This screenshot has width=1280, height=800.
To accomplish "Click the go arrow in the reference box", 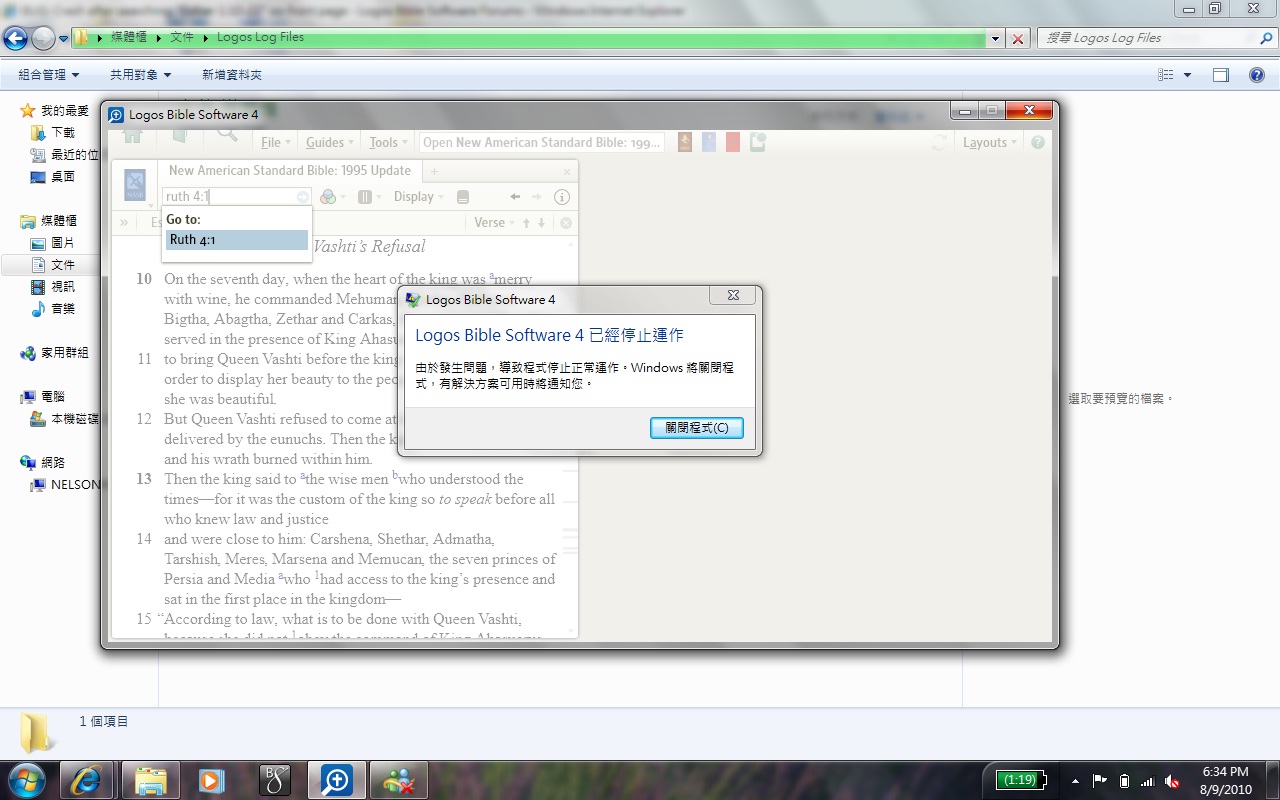I will click(303, 197).
